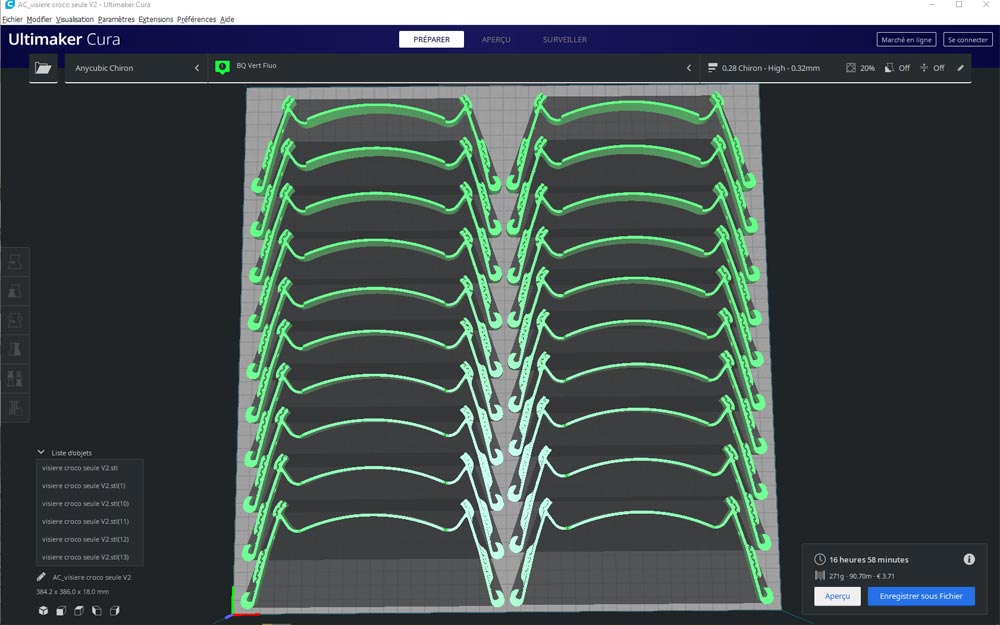Viewport: 1000px width, 625px height.
Task: Switch to 3D perspective view cube icon
Action: click(x=43, y=610)
